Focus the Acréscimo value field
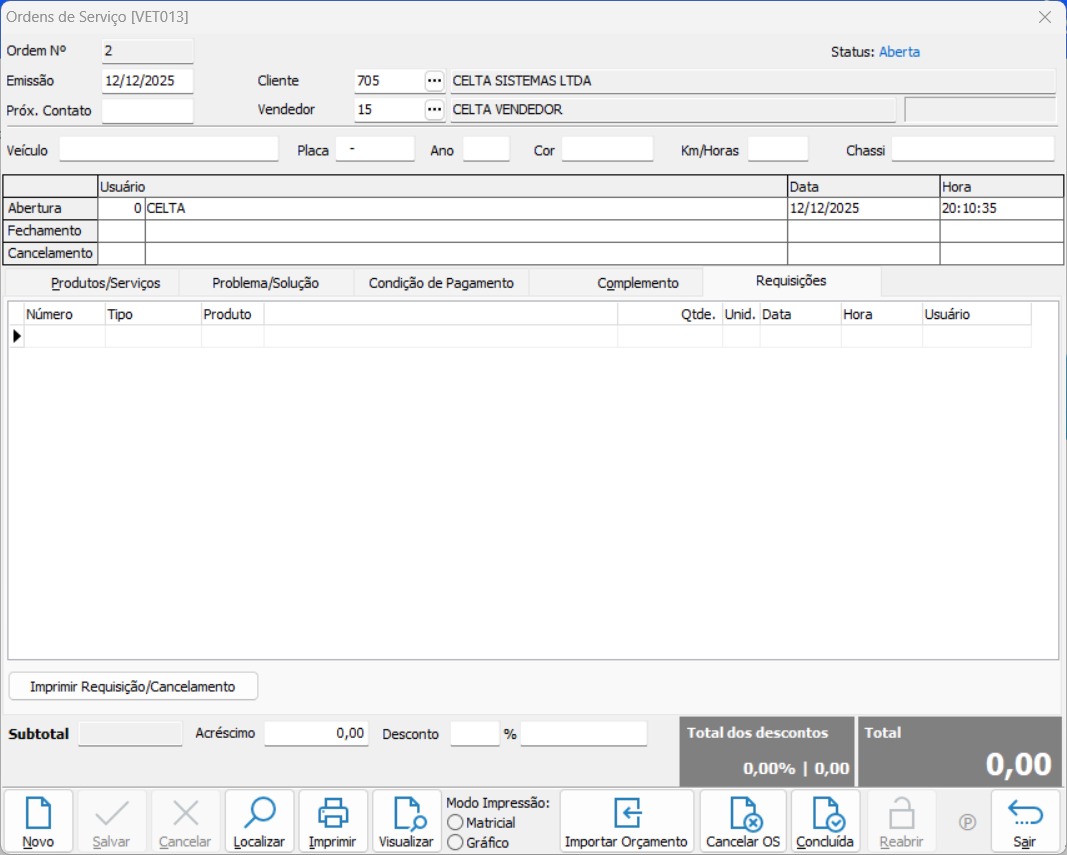This screenshot has width=1067, height=855. [316, 734]
